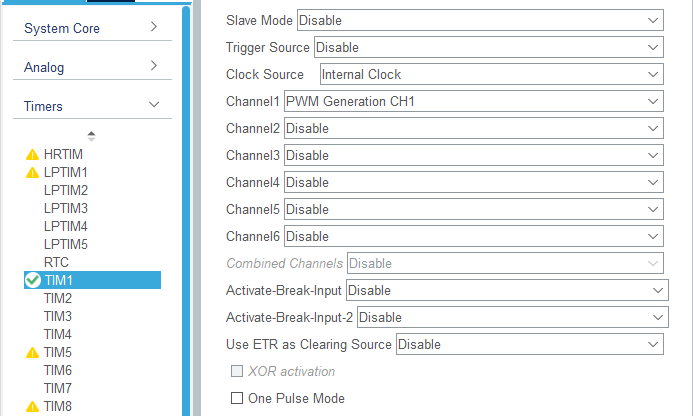Open the Clock Source dropdown
Image resolution: width=693 pixels, height=416 pixels.
click(x=491, y=74)
